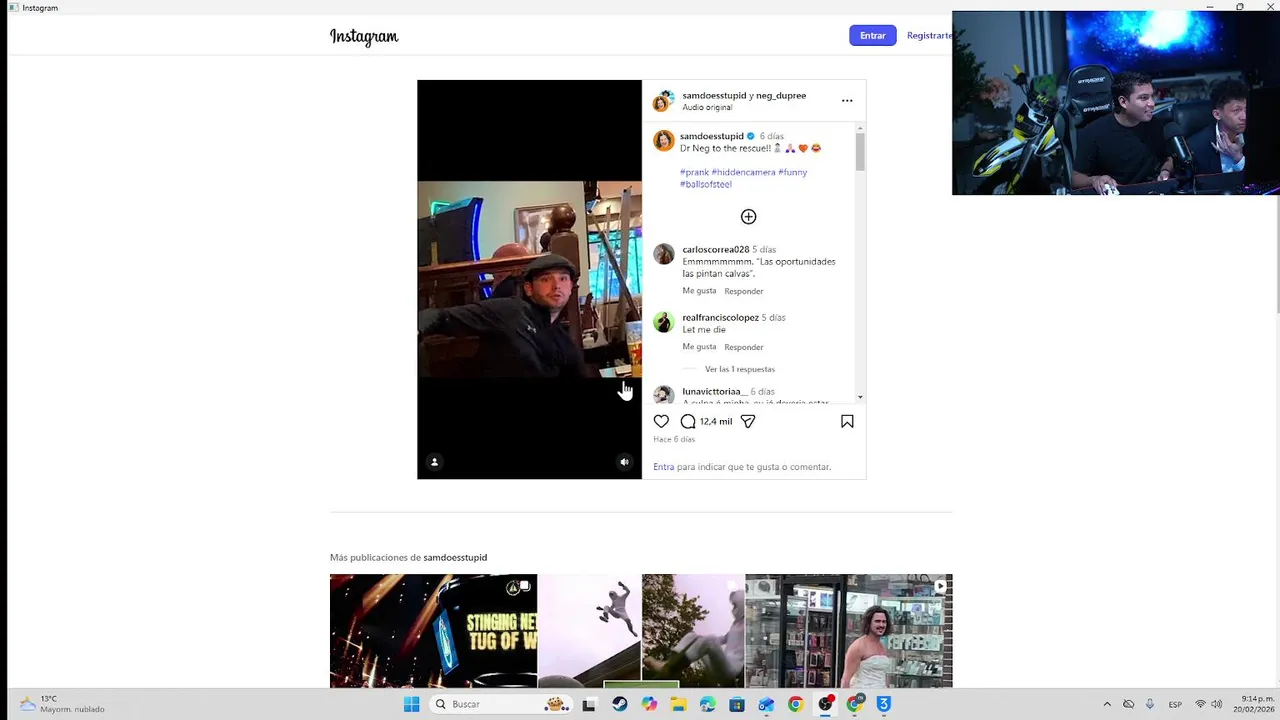Image resolution: width=1280 pixels, height=720 pixels.
Task: Click the comment speech bubble icon
Action: tap(688, 422)
